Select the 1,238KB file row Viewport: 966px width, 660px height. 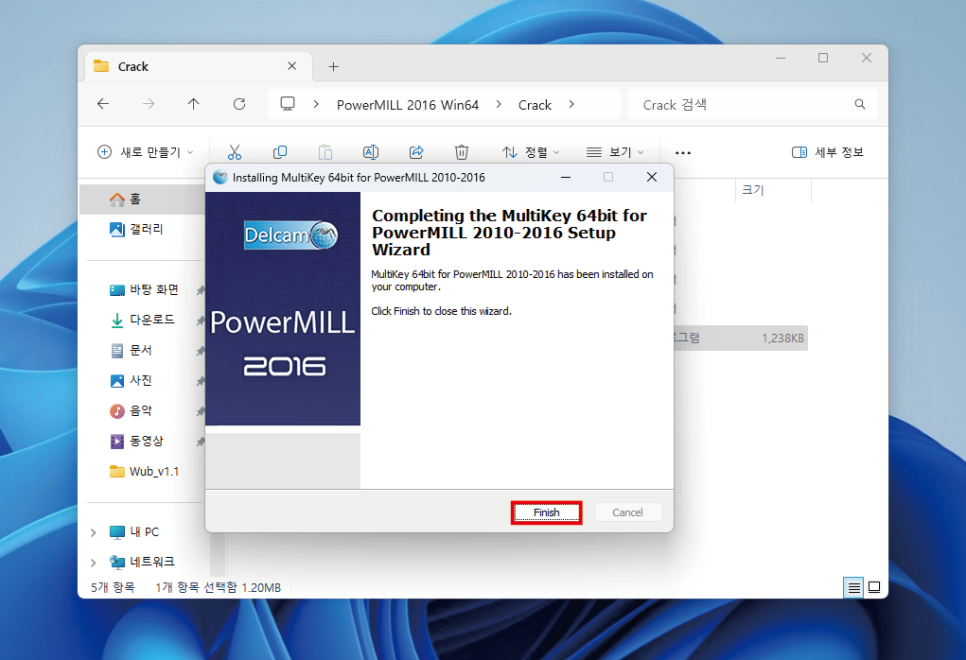(x=740, y=338)
